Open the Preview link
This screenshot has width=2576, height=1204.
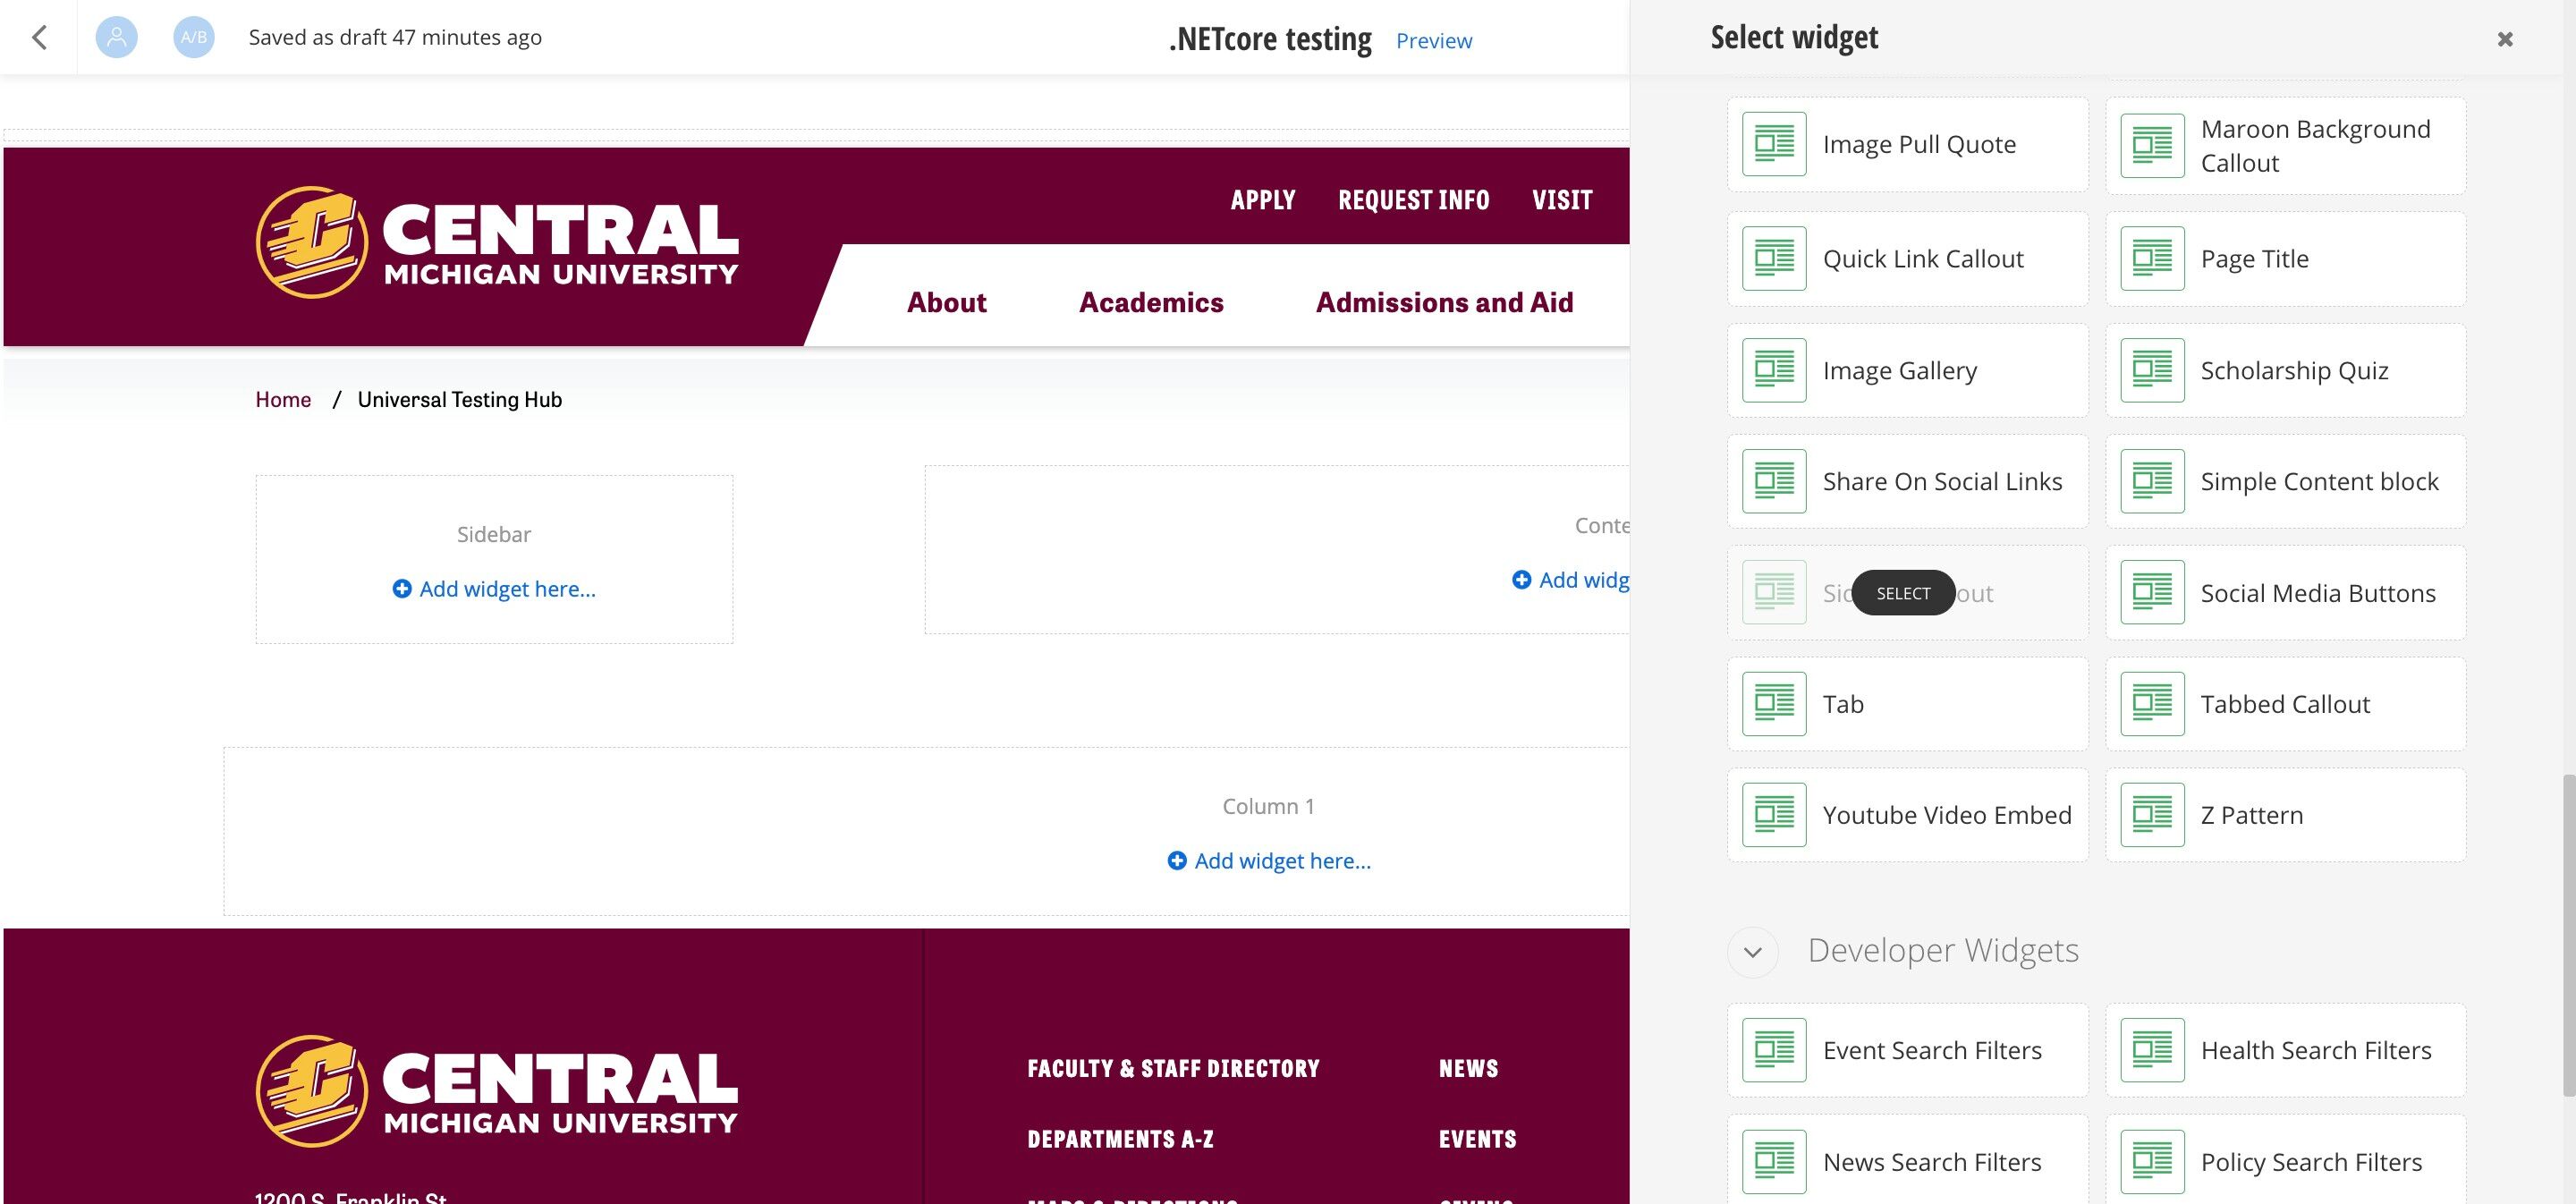click(1434, 41)
